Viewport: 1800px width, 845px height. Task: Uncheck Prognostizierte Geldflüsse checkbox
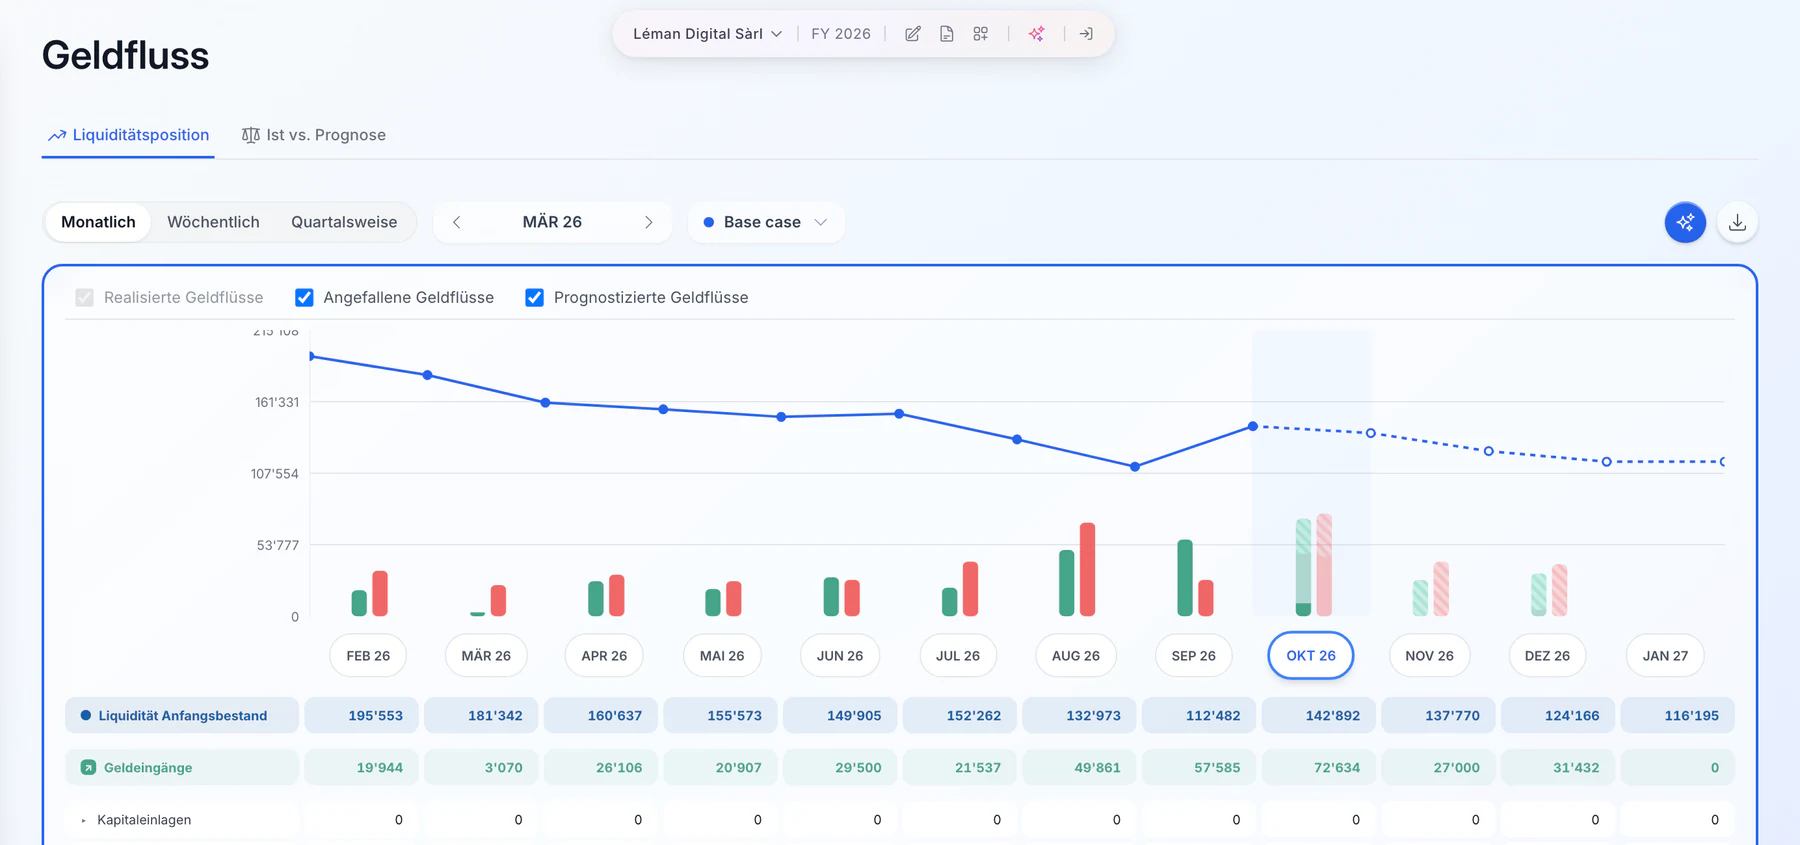click(535, 298)
